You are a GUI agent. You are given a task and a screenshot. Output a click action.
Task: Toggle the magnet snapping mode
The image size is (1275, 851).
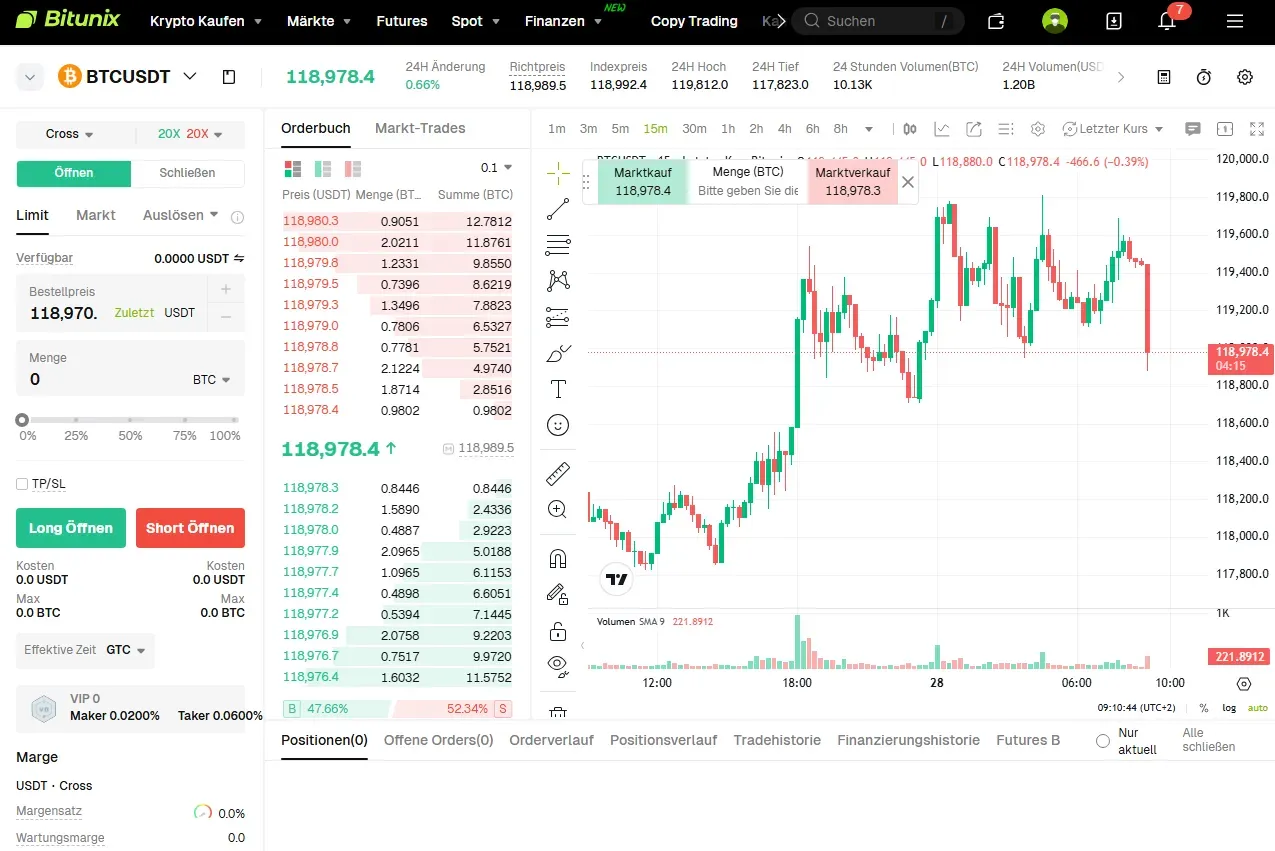tap(558, 558)
